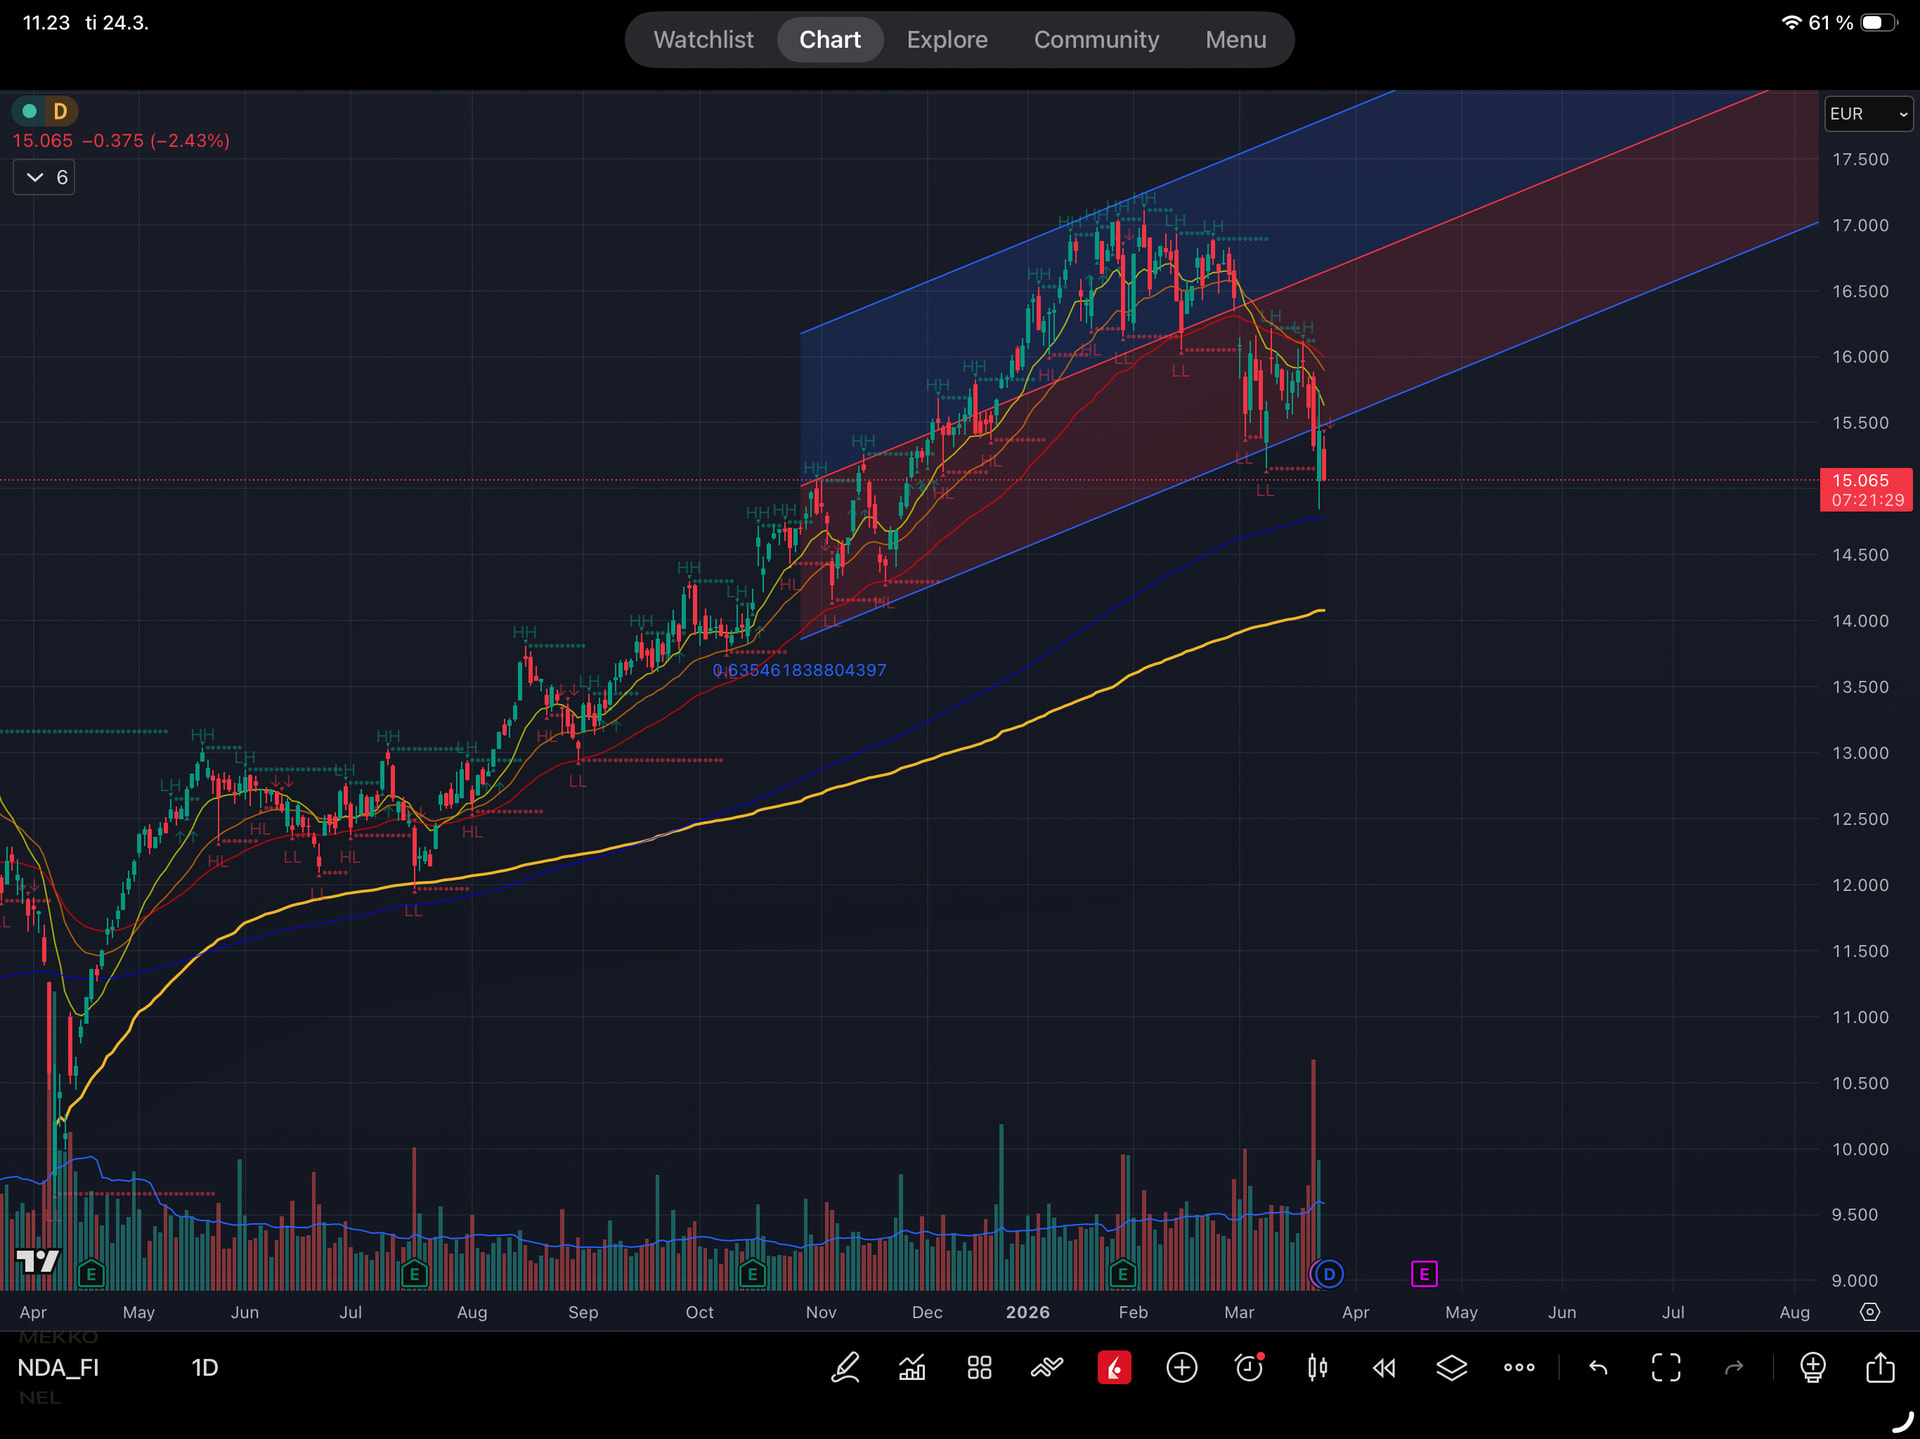Enter fullscreen mode with the brackets icon
Image resolution: width=1920 pixels, height=1439 pixels.
tap(1666, 1367)
